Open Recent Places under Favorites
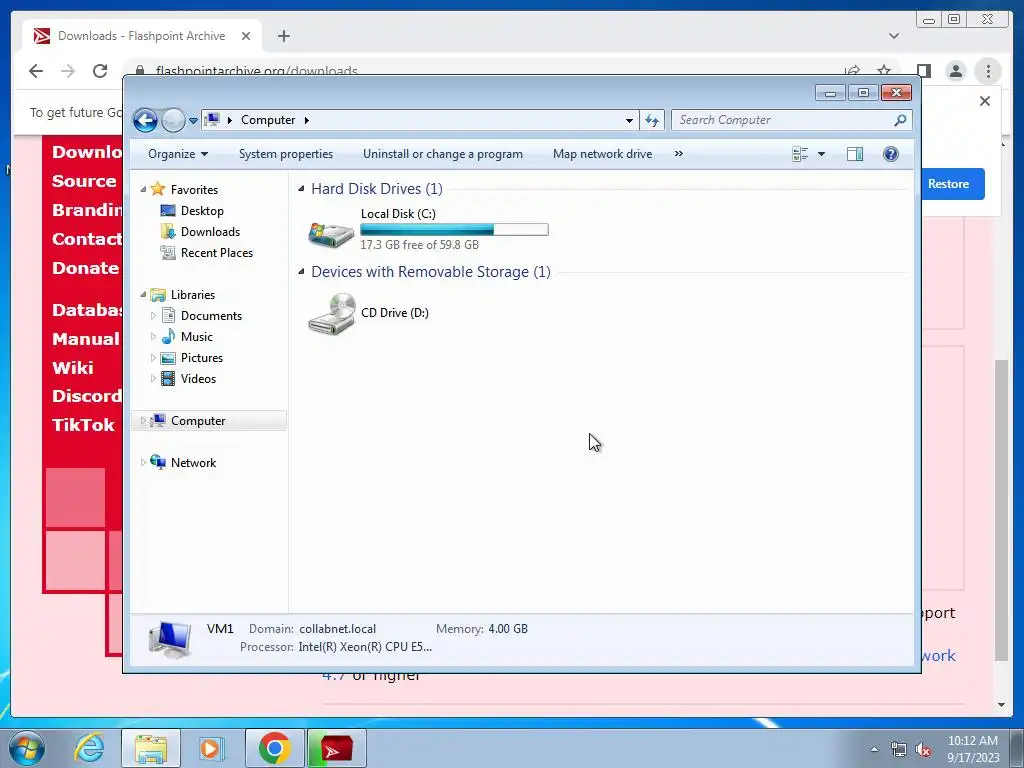 point(216,253)
